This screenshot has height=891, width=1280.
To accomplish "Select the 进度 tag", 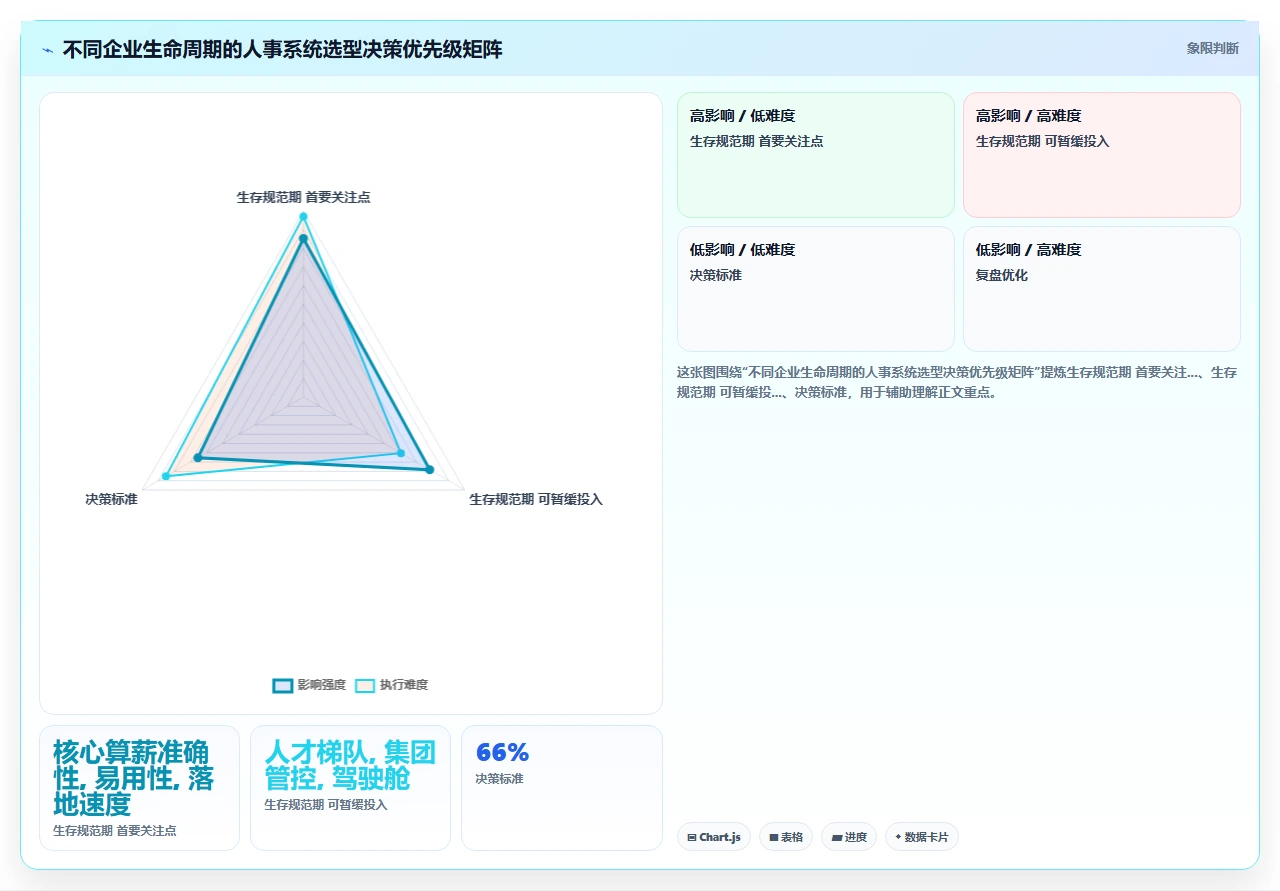I will 849,837.
